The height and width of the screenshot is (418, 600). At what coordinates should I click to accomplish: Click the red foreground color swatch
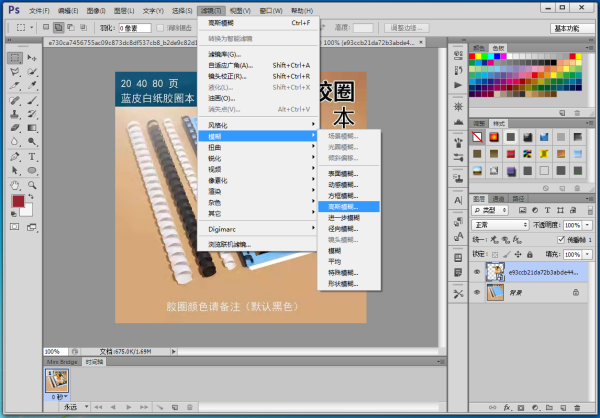[17, 201]
